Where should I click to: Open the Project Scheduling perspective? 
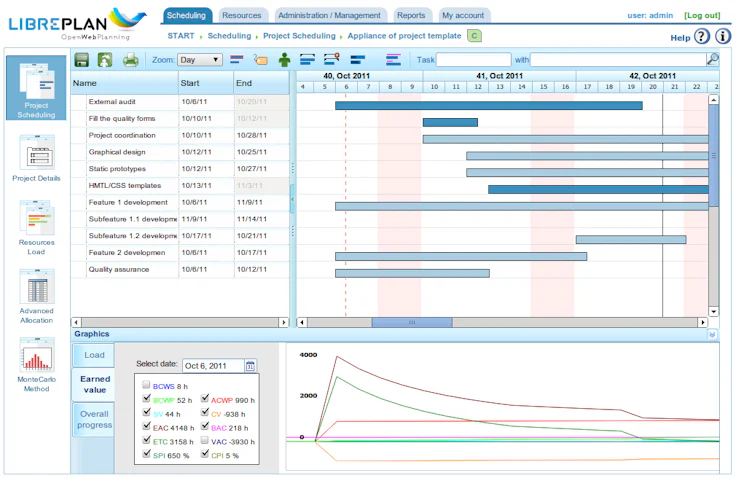pyautogui.click(x=36, y=88)
